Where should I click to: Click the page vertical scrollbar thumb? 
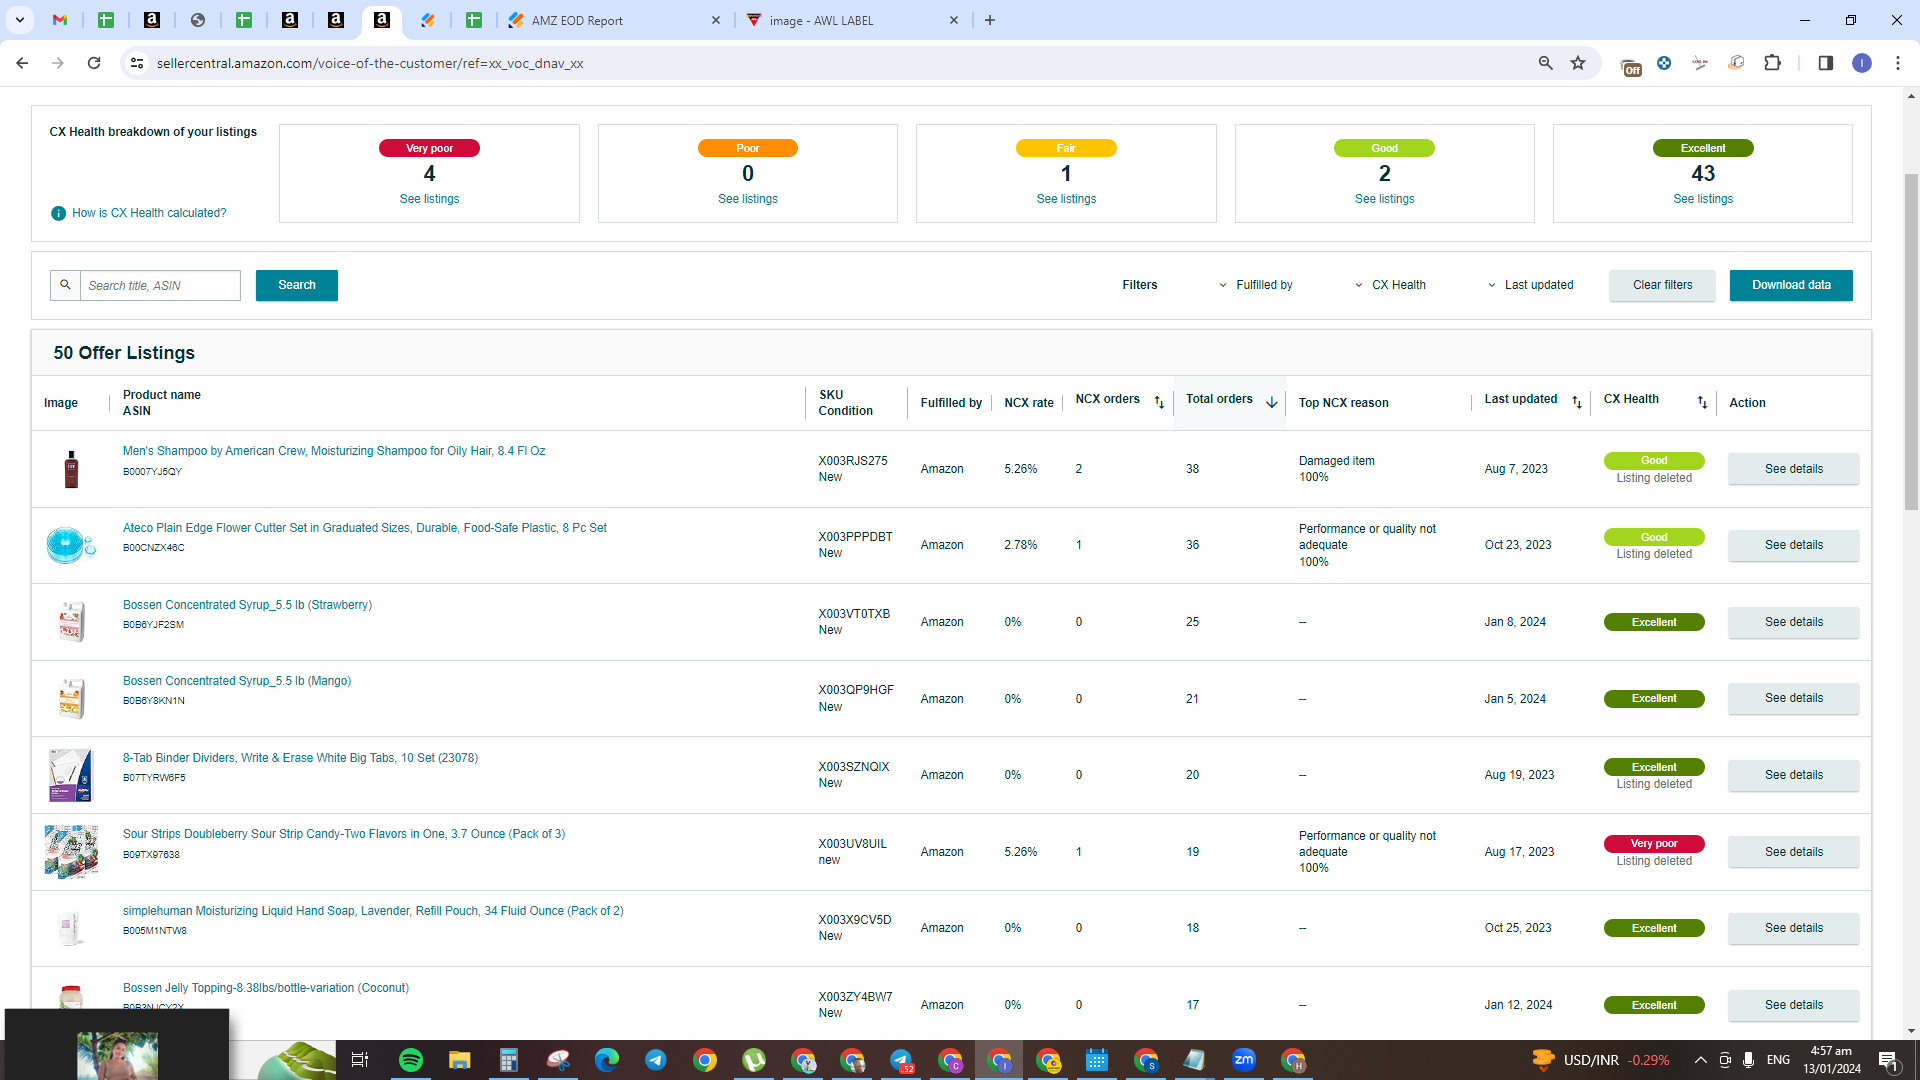(1911, 340)
